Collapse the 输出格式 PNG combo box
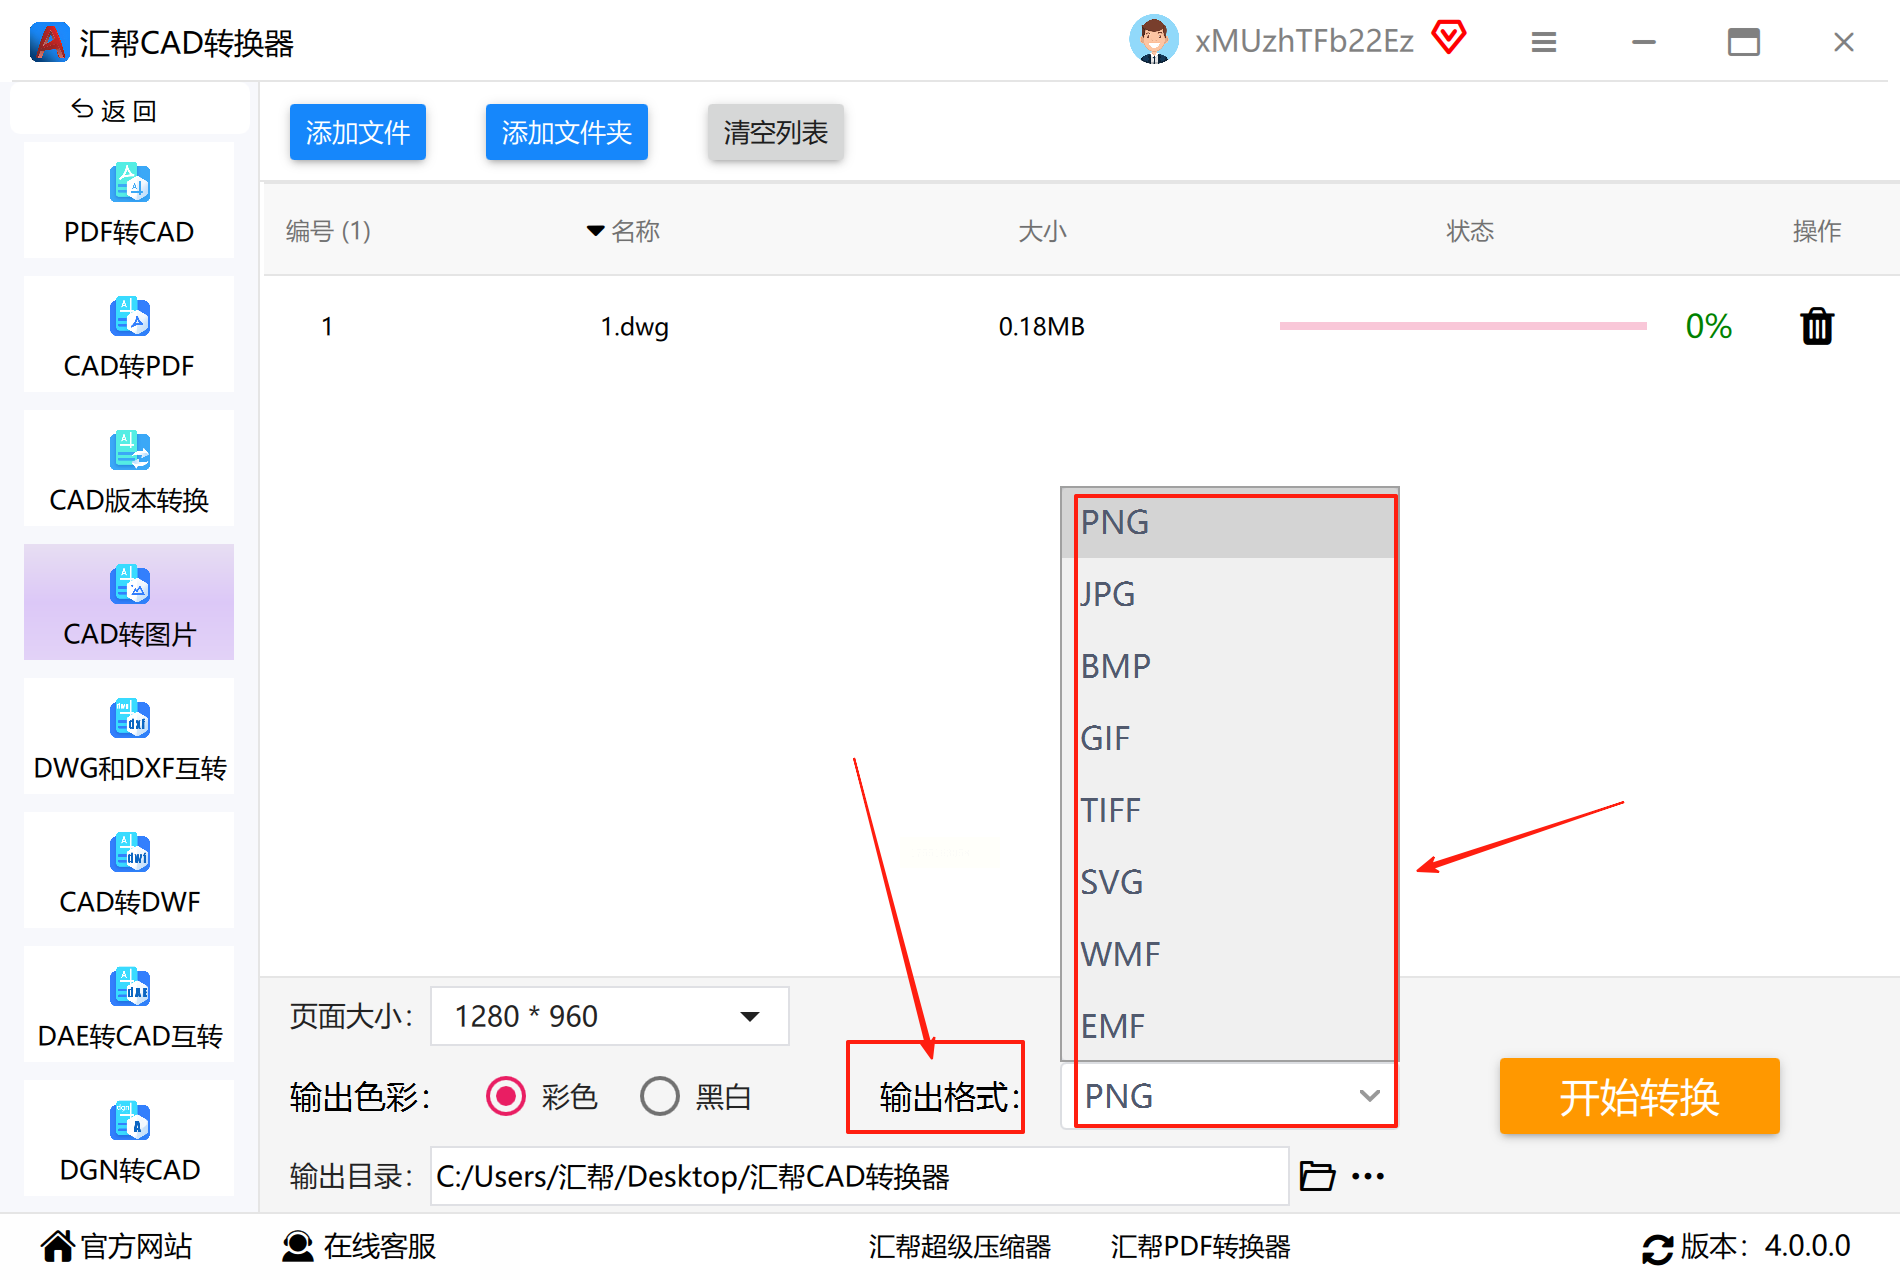 (1229, 1096)
